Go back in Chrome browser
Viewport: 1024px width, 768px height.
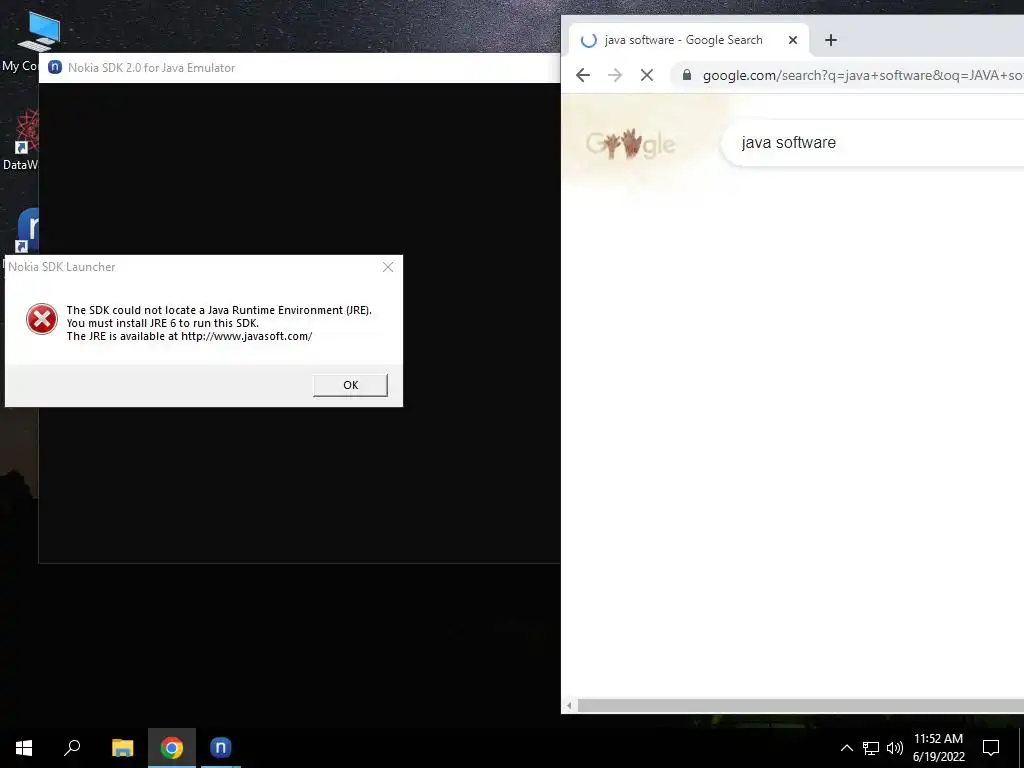[583, 75]
